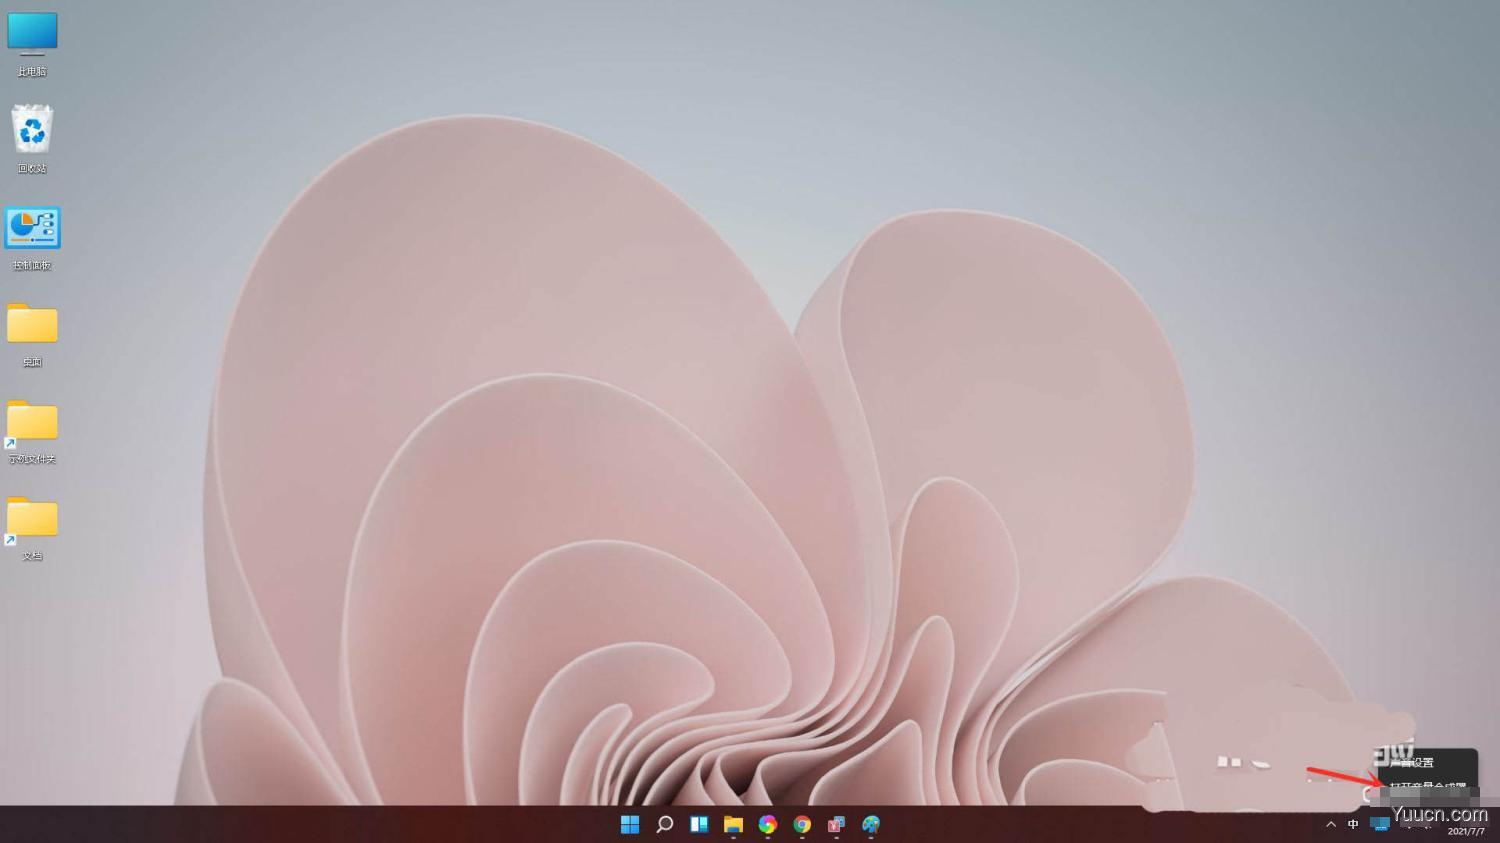Select the 文档 shortcut folder
This screenshot has width=1500, height=843.
32,528
